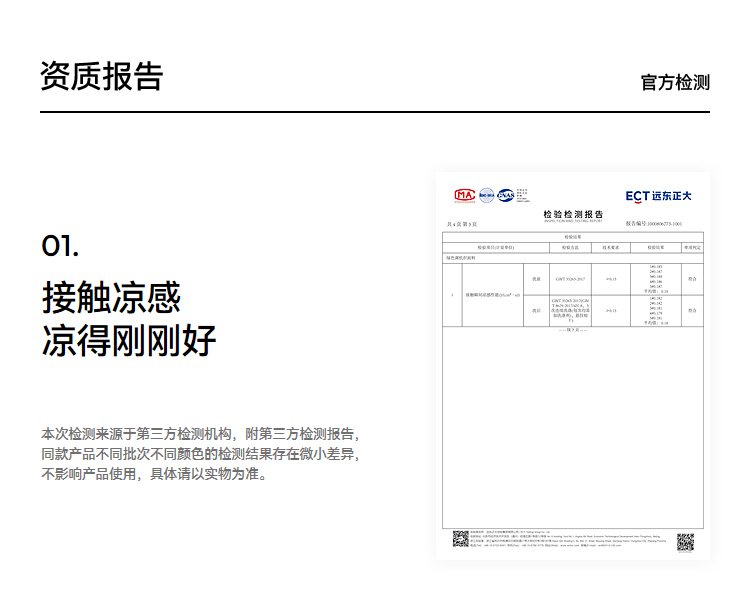Click the 01. section number
The height and width of the screenshot is (595, 750).
click(x=60, y=245)
